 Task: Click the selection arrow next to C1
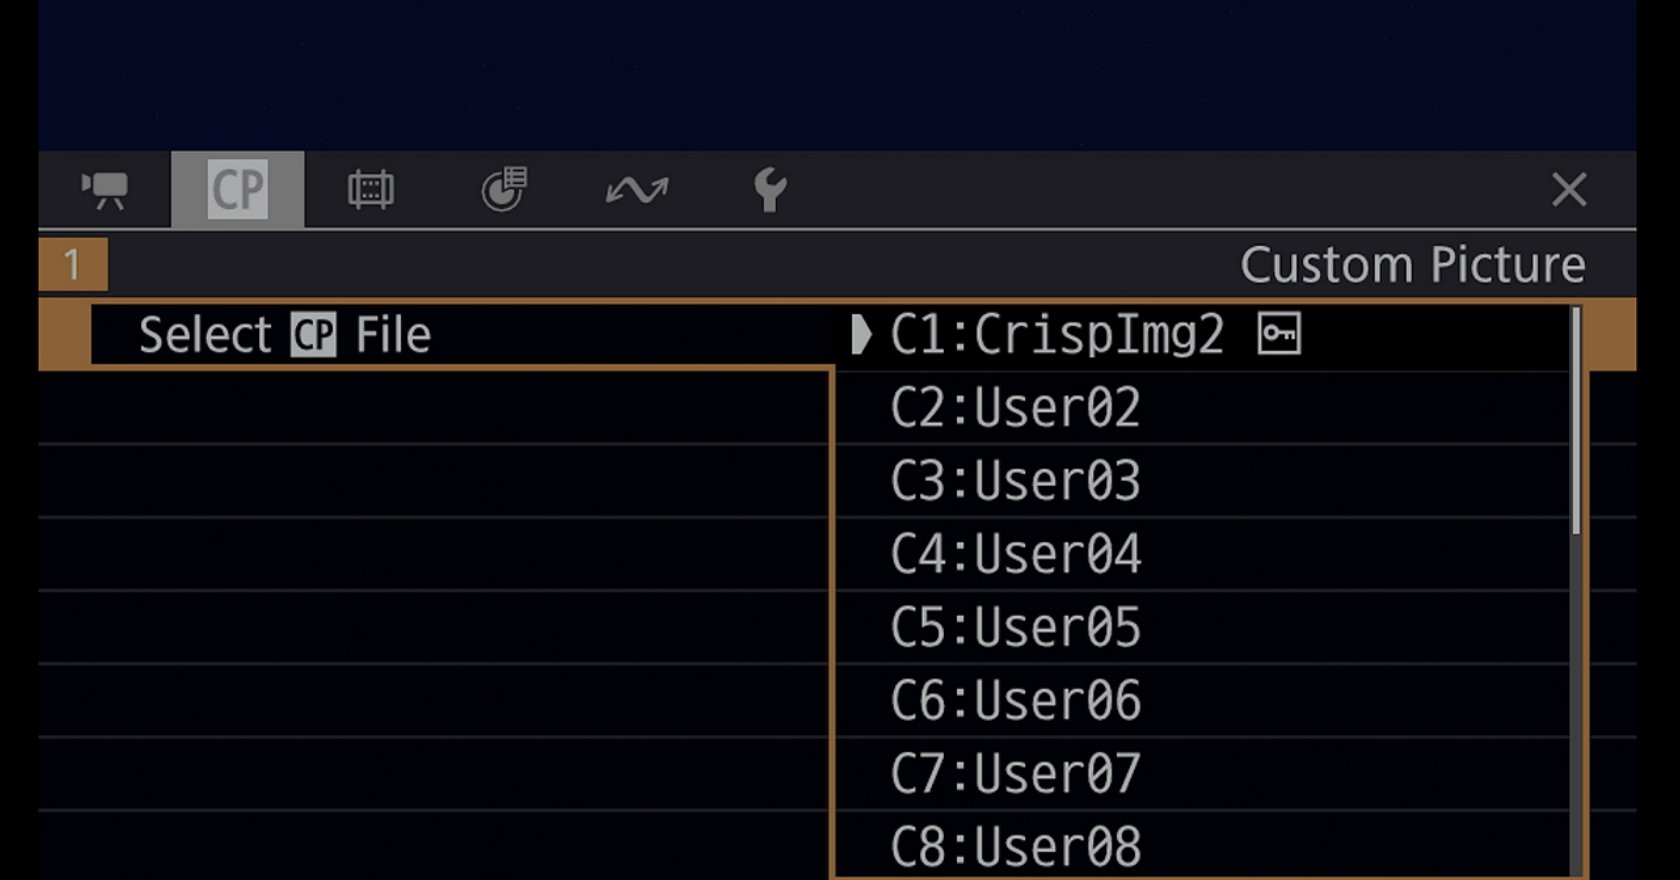pos(860,334)
